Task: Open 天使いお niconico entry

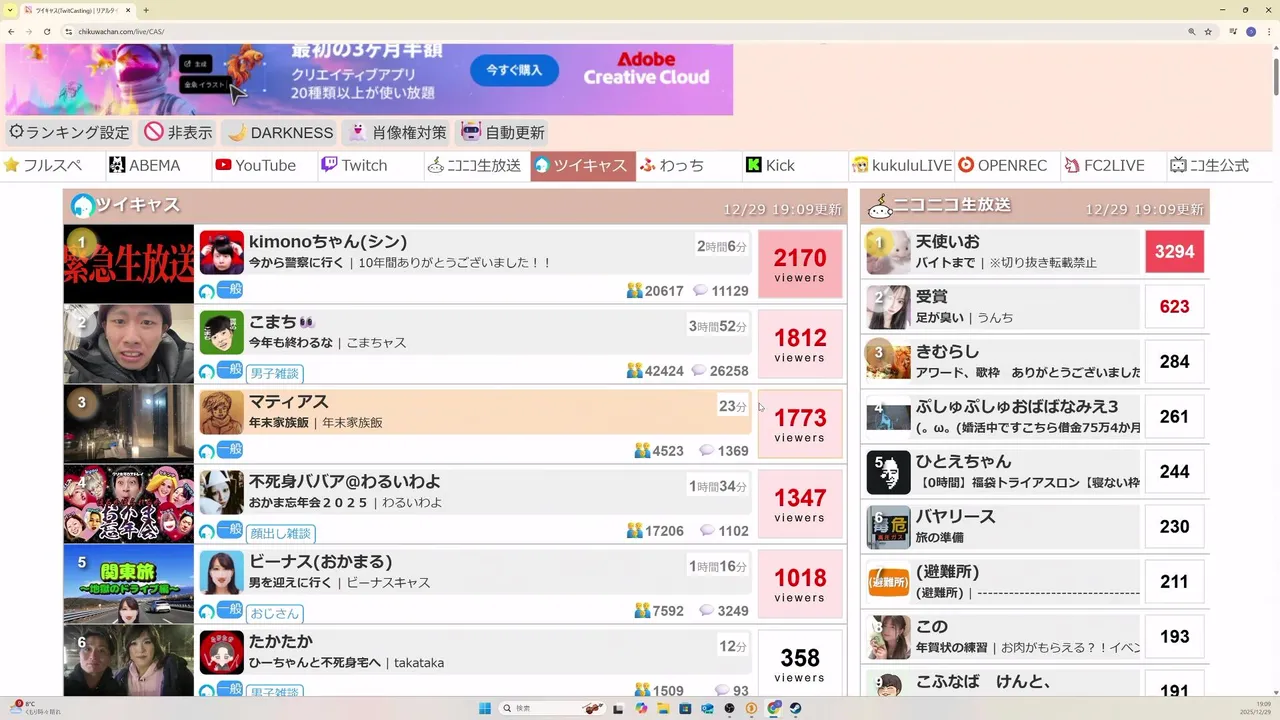Action: pos(1035,252)
